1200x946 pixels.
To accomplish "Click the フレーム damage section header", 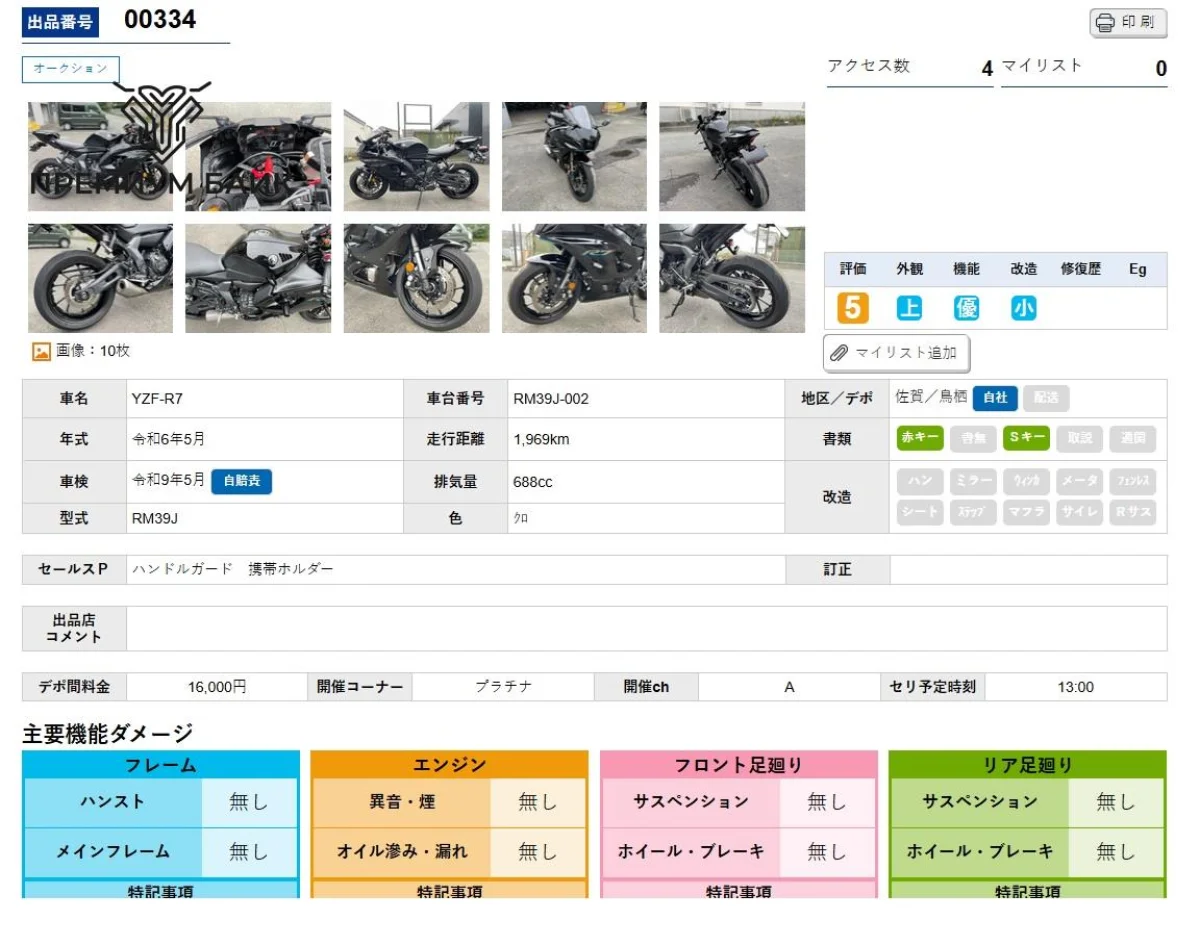I will click(160, 765).
